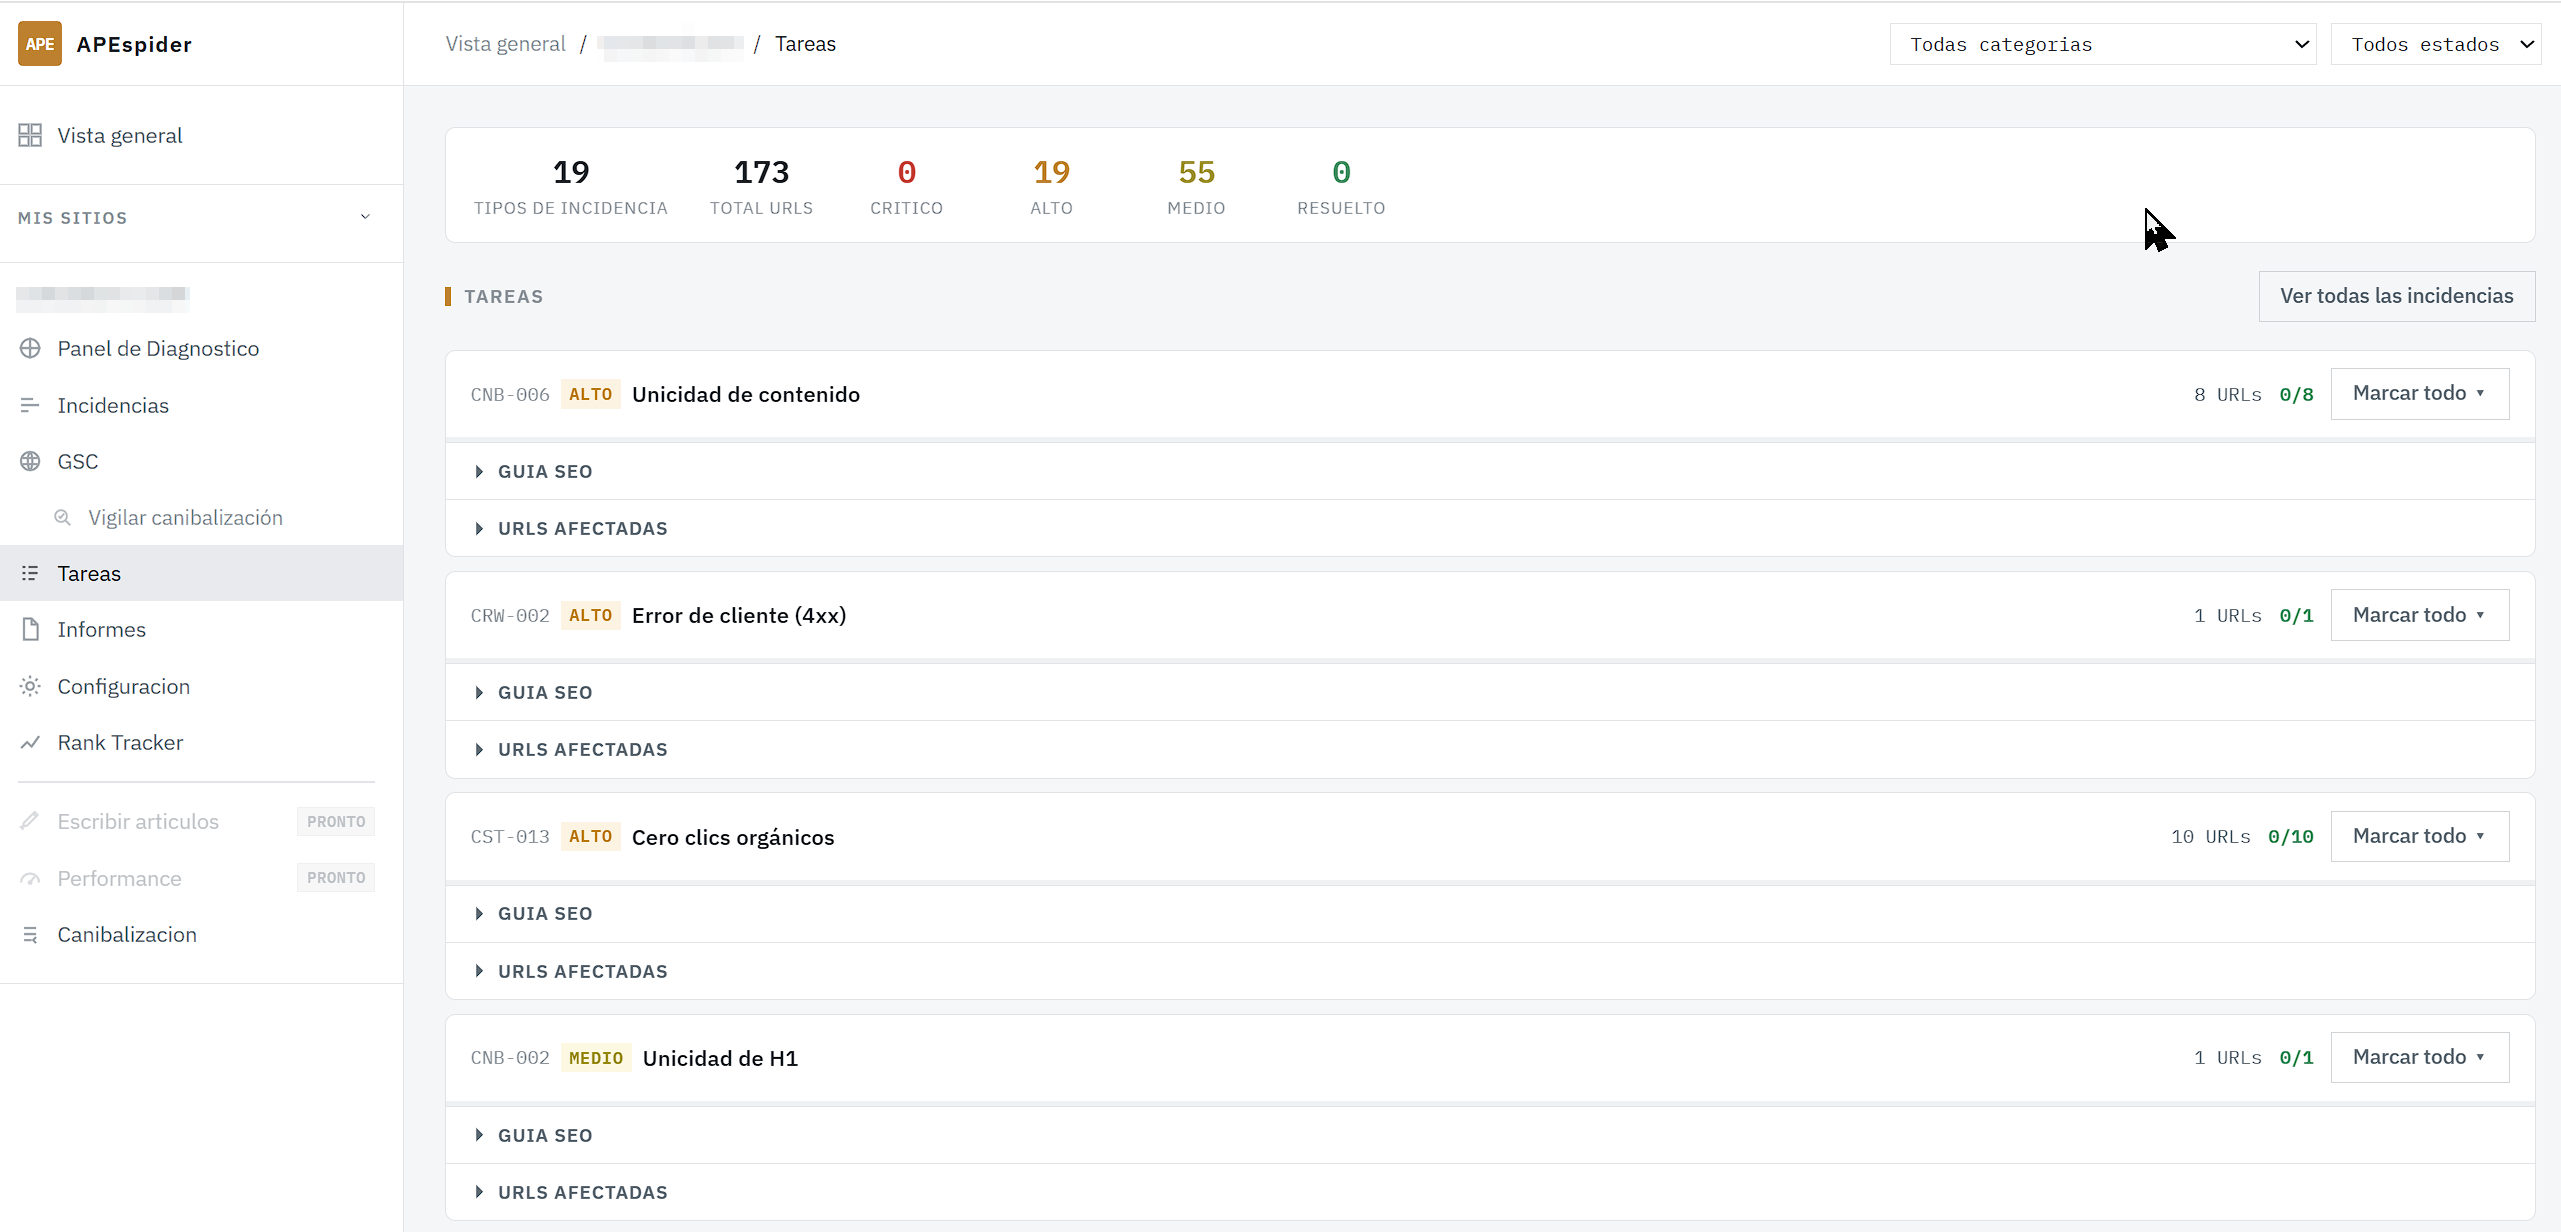Image resolution: width=2561 pixels, height=1232 pixels.
Task: Click the Escribir articulos pencil icon
Action: 30,821
